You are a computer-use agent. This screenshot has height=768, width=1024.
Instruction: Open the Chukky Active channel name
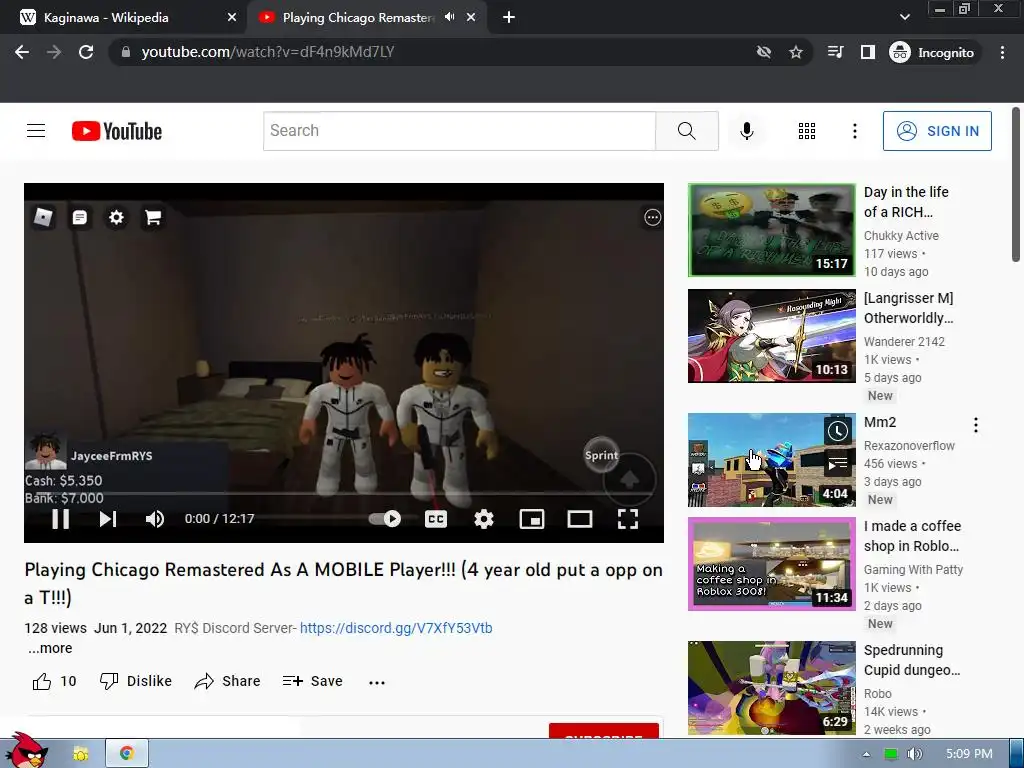tap(901, 236)
